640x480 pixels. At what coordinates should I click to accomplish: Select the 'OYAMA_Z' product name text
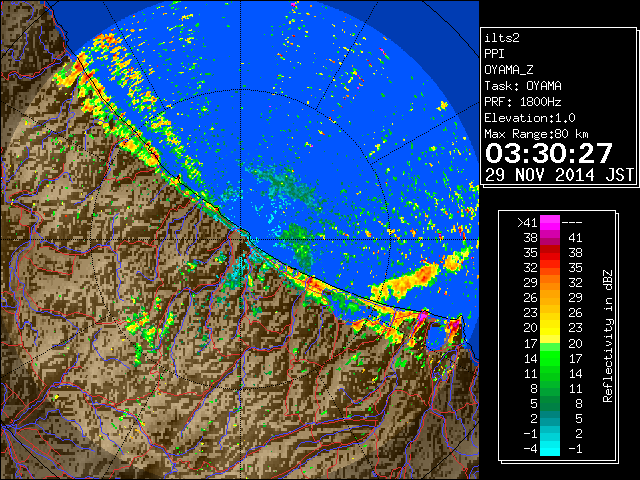point(509,70)
